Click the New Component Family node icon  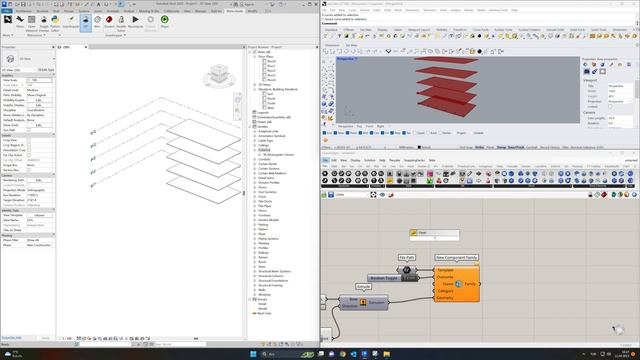click(x=458, y=284)
